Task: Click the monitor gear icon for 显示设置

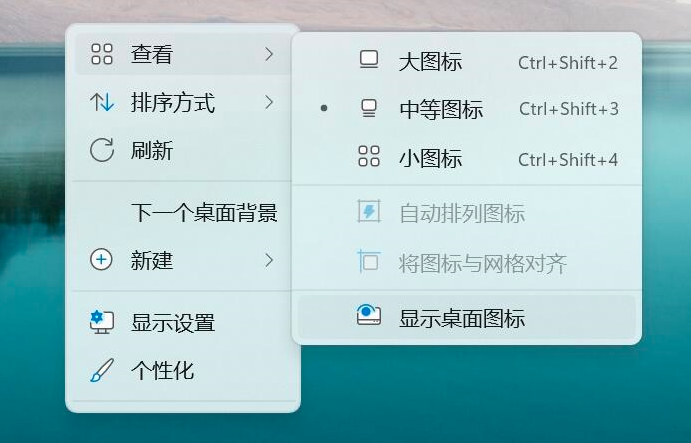Action: point(102,322)
